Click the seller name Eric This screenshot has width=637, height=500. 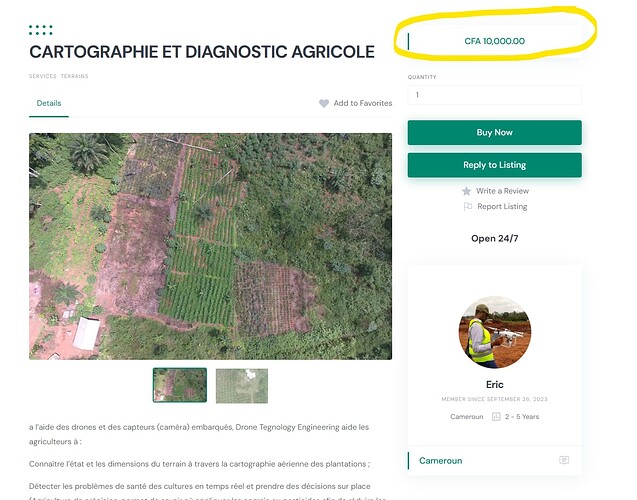click(494, 385)
